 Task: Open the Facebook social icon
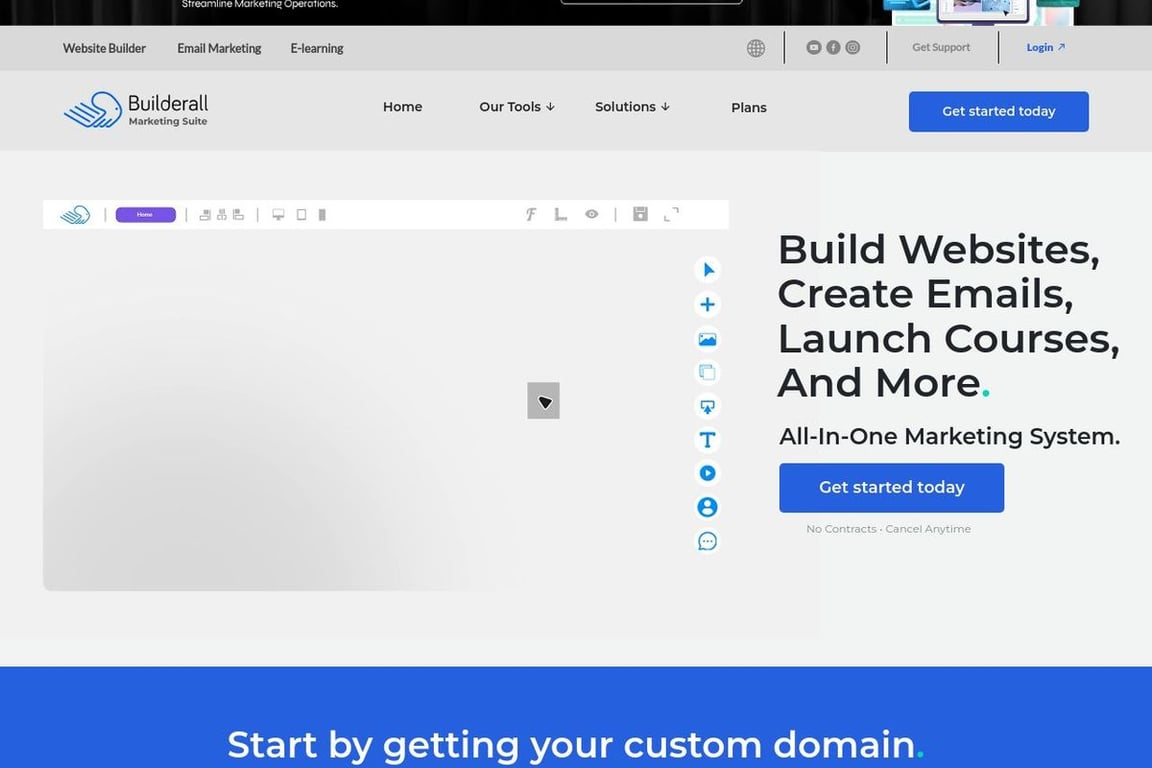click(833, 48)
